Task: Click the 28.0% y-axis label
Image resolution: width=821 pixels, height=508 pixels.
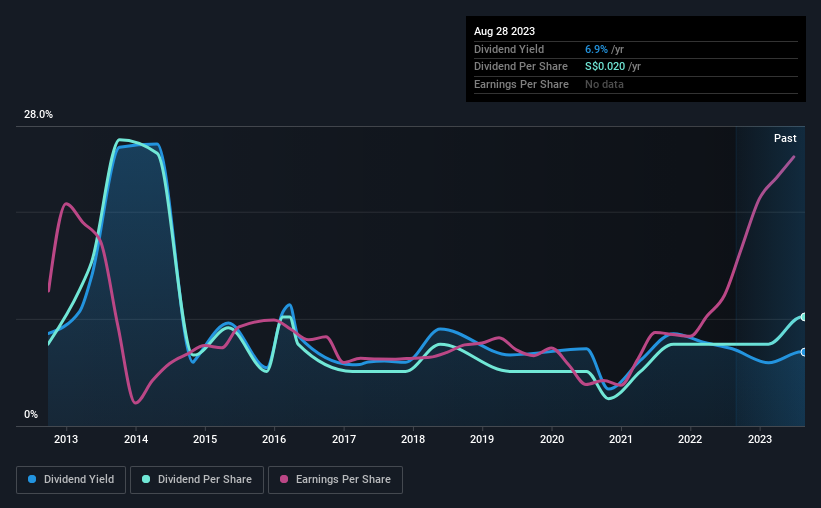Action: [x=39, y=115]
